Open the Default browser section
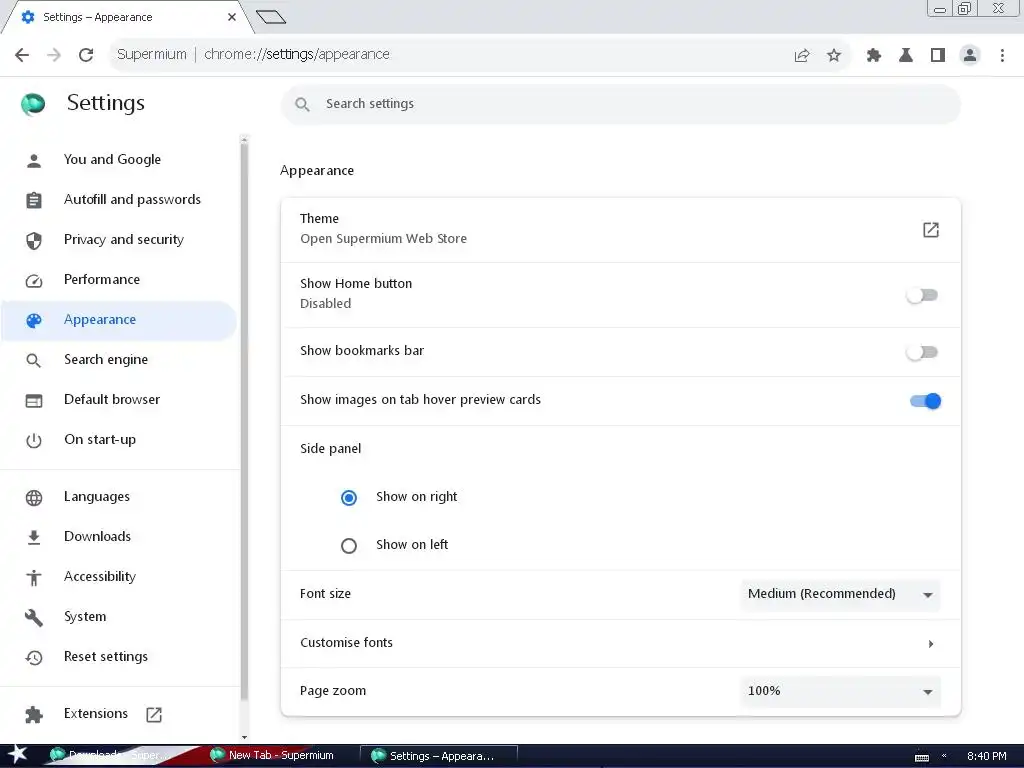This screenshot has height=768, width=1024. coord(112,400)
